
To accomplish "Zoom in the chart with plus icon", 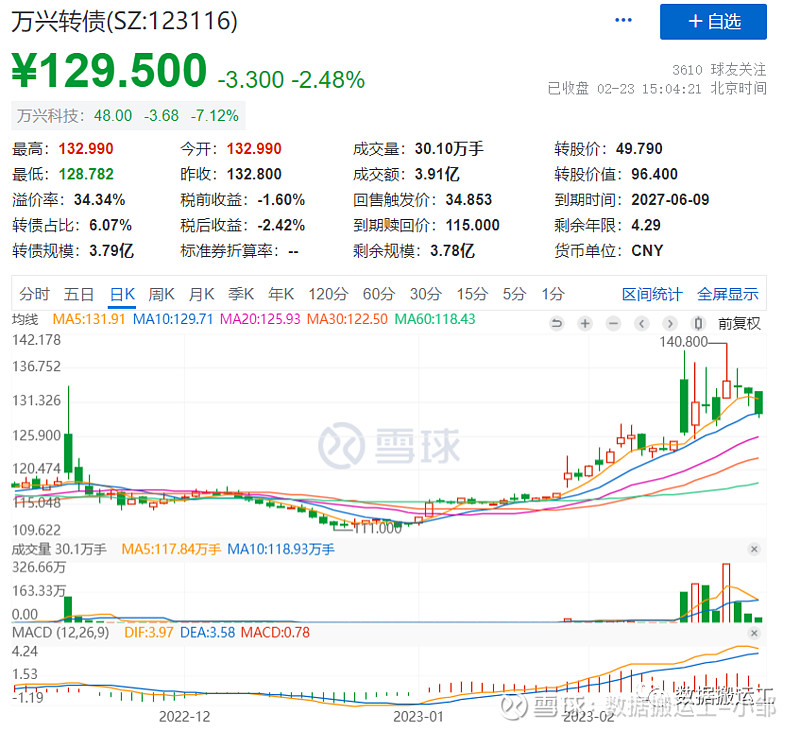I will tap(585, 323).
